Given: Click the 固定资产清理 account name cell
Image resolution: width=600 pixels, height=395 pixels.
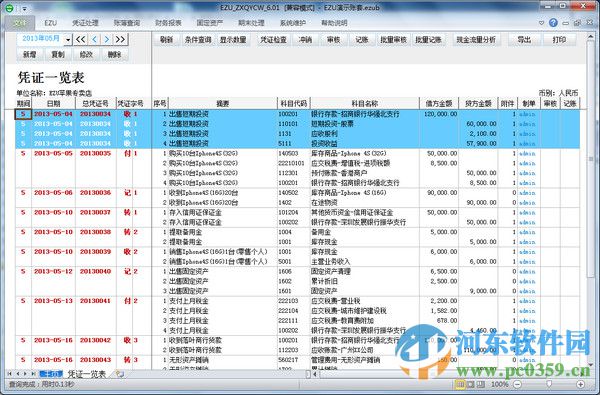Looking at the screenshot, I should (365, 271).
